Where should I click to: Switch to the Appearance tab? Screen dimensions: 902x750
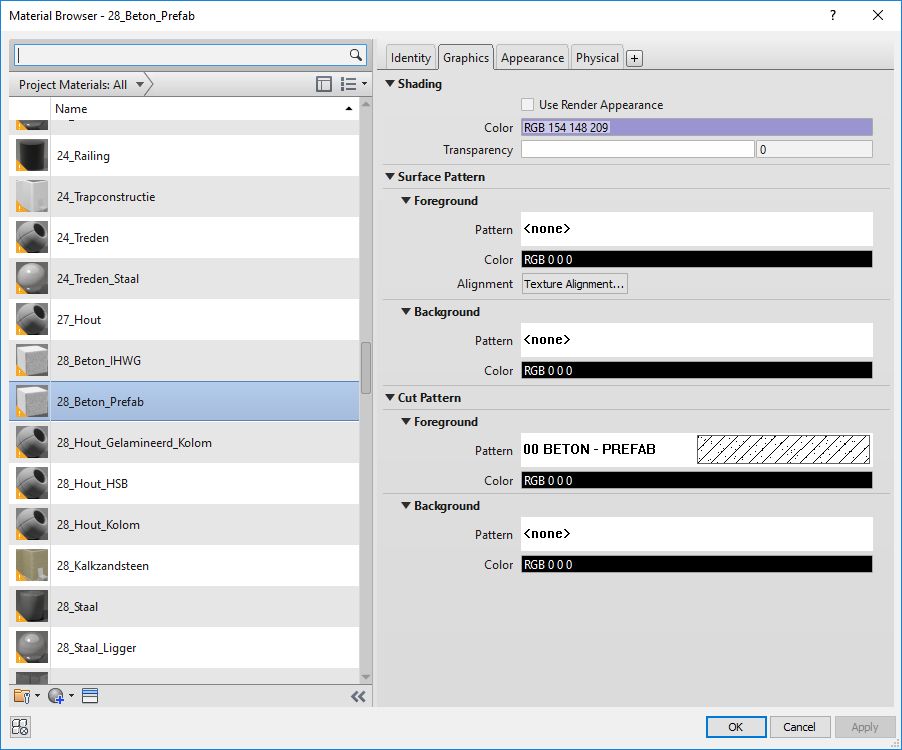[x=532, y=57]
